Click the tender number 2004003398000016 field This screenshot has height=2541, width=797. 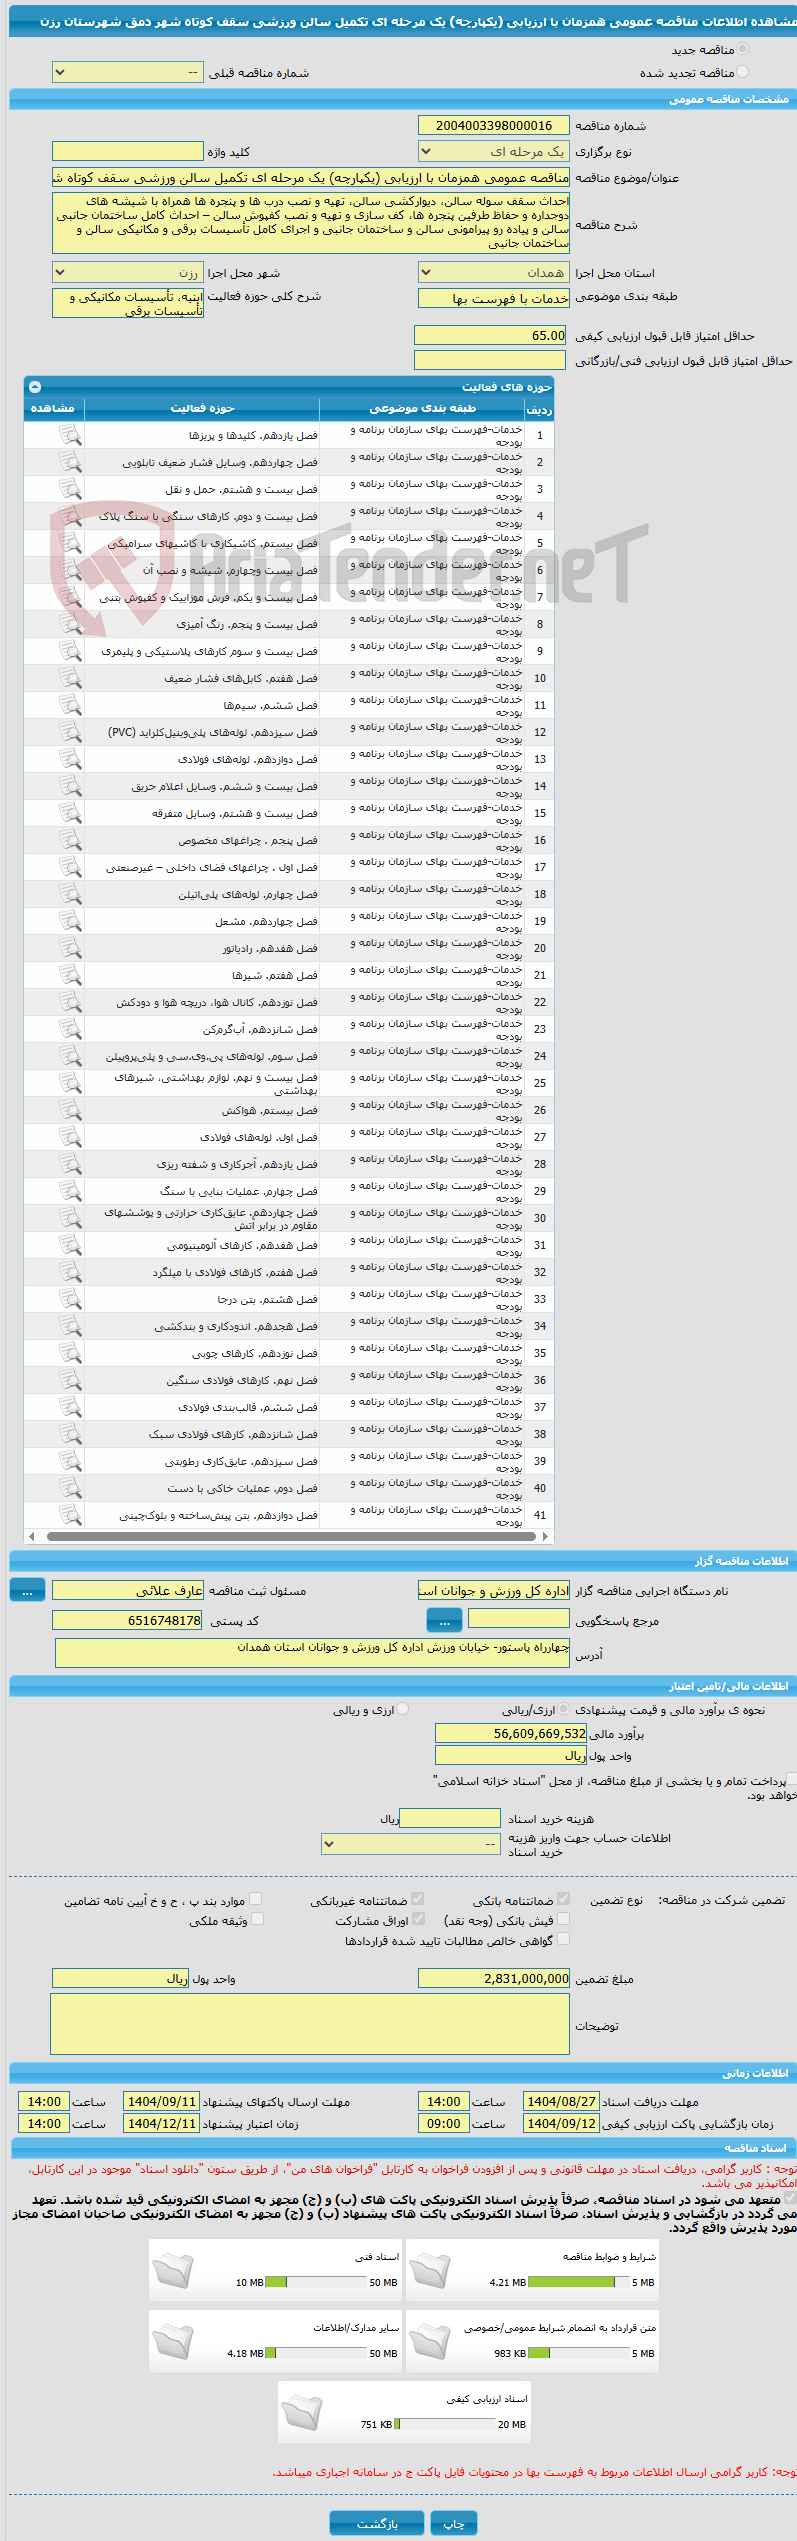(493, 125)
